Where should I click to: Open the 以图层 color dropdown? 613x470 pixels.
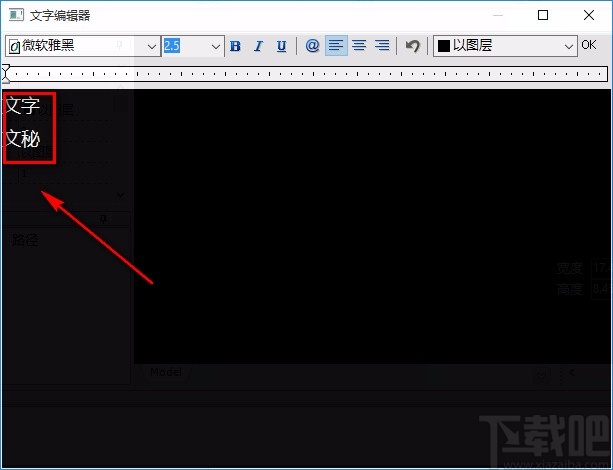569,46
